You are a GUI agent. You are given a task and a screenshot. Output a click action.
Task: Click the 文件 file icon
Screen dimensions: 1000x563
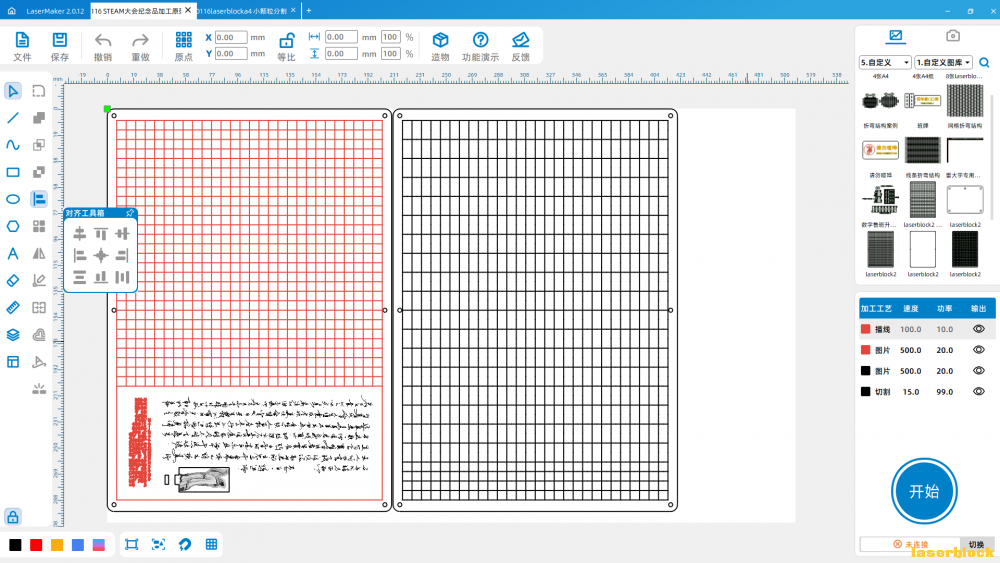click(x=22, y=40)
